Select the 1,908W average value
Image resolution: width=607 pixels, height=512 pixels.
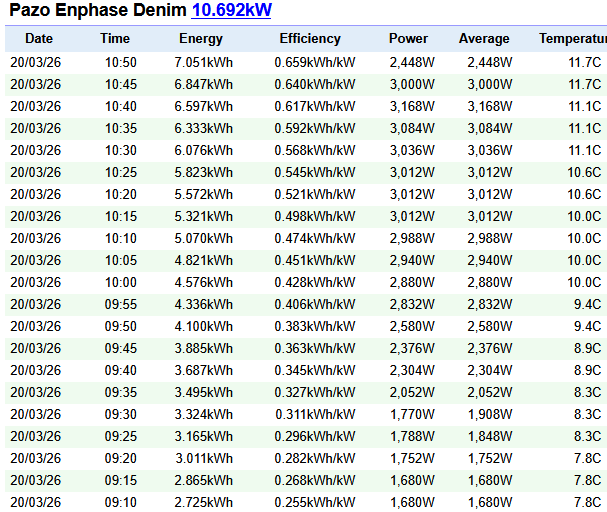tap(490, 414)
